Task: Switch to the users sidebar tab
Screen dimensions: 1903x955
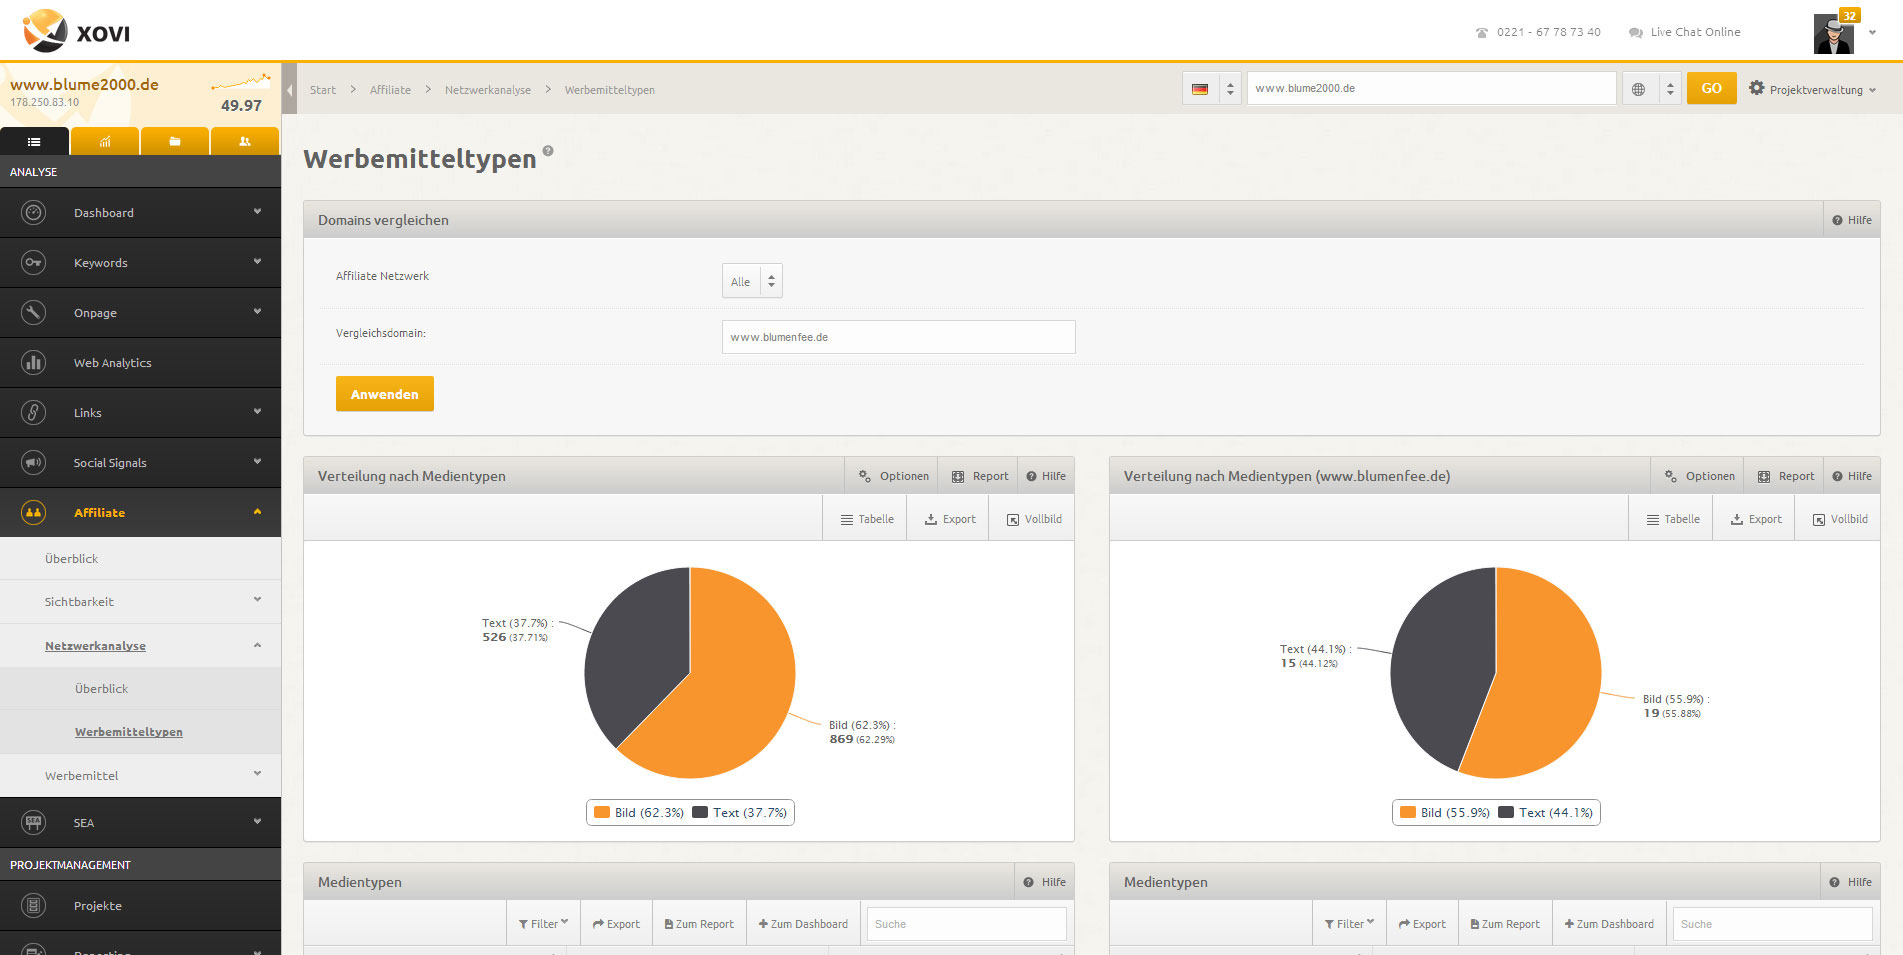Action: (x=244, y=141)
